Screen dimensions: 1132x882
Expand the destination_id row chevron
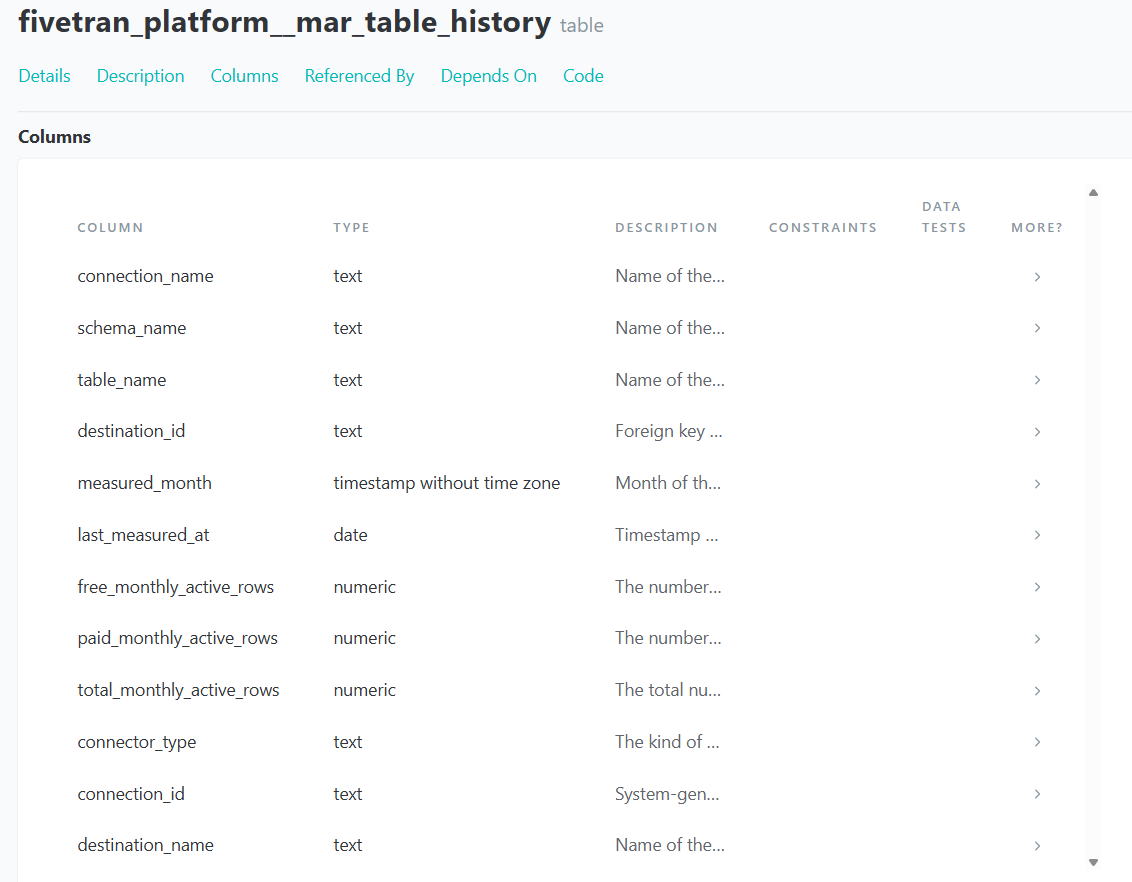1037,432
